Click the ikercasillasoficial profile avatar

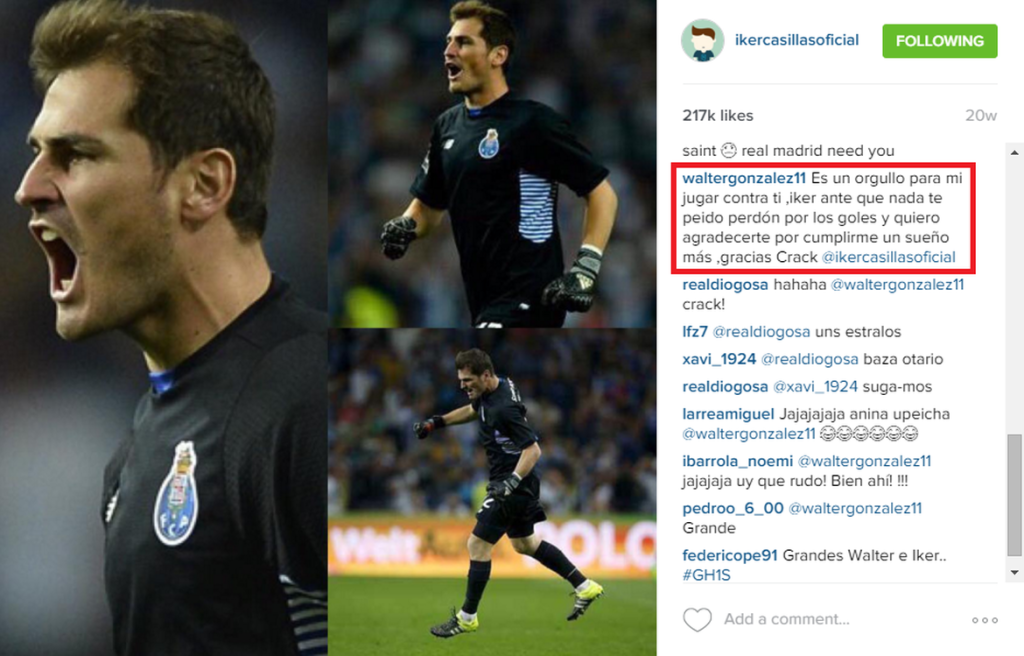(x=703, y=41)
